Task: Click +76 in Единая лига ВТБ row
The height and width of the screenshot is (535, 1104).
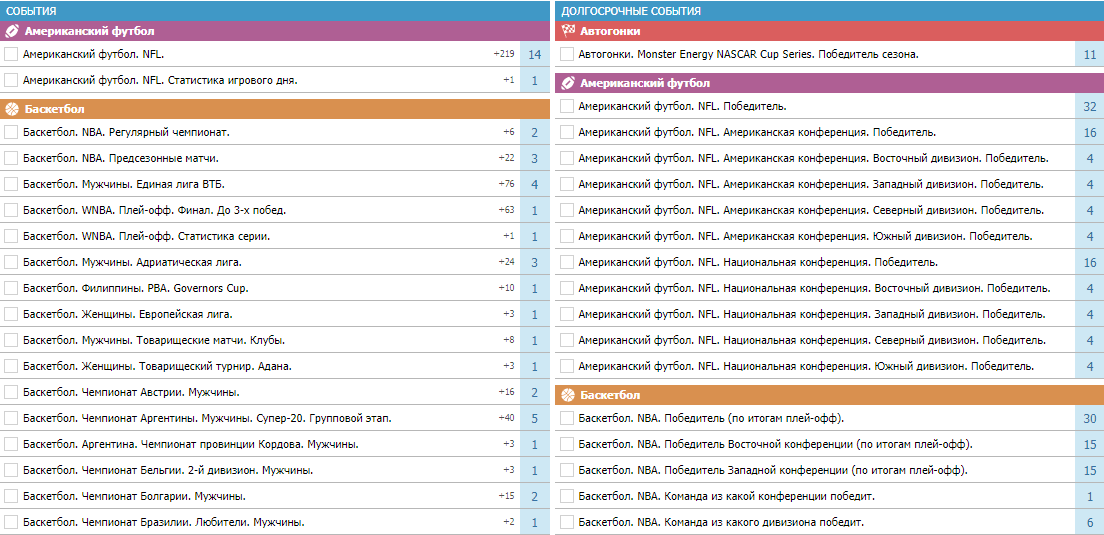Action: pyautogui.click(x=507, y=184)
